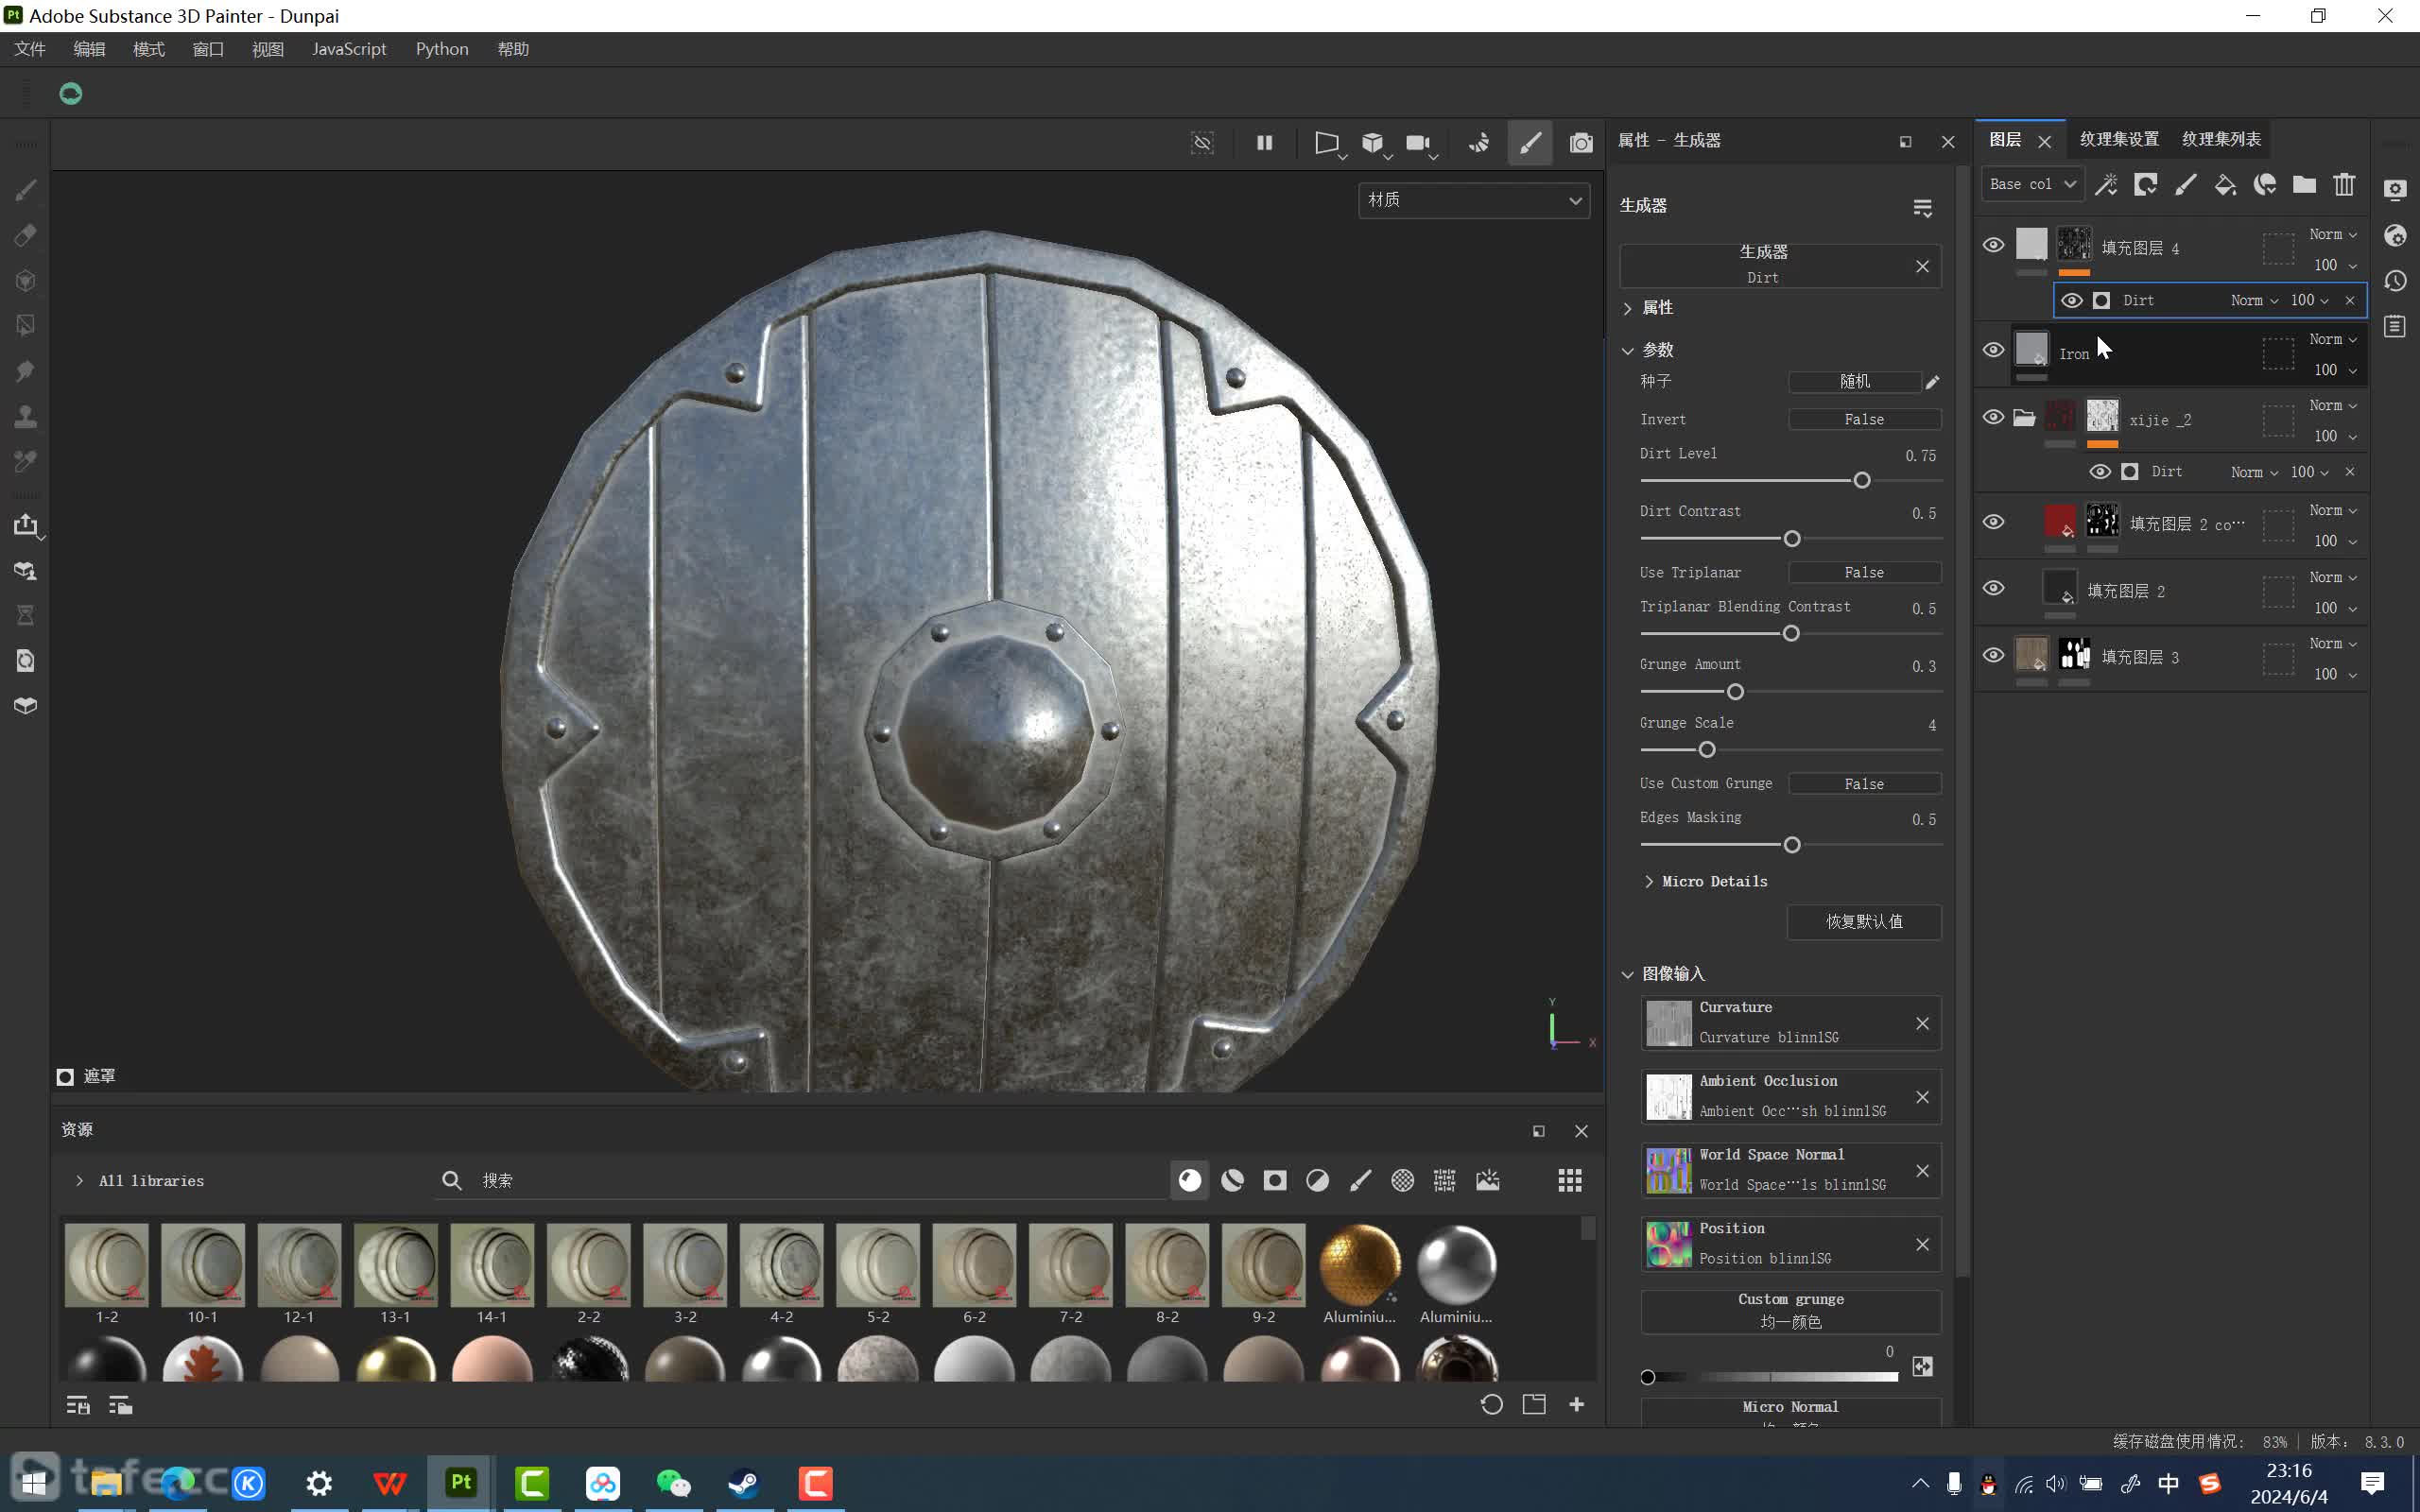Hide the Dirt generator under 填充图层 4

tap(2072, 300)
